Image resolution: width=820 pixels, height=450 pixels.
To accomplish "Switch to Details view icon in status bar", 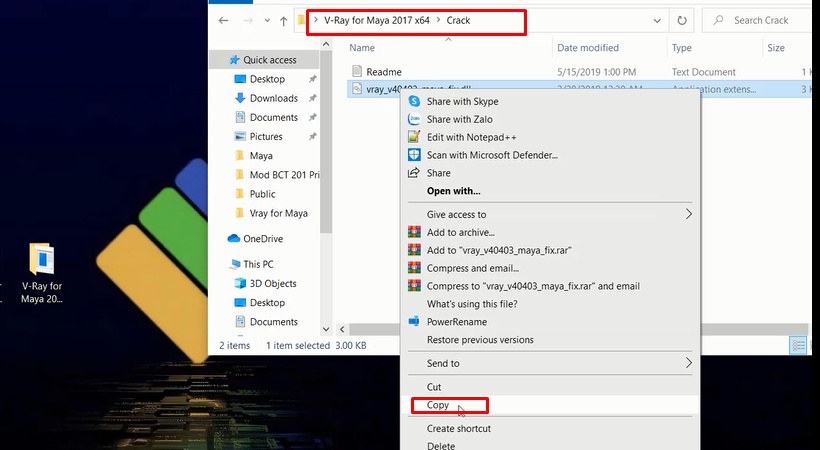I will pos(798,346).
